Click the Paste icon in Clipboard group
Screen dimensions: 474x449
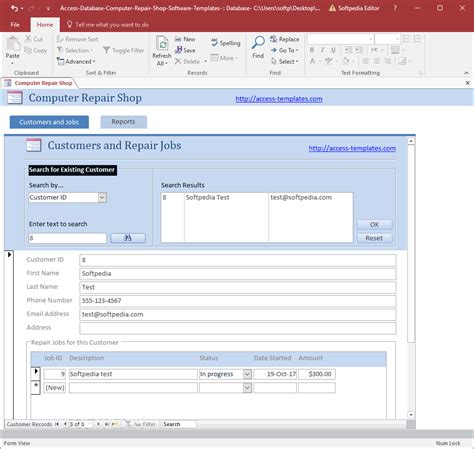point(13,44)
